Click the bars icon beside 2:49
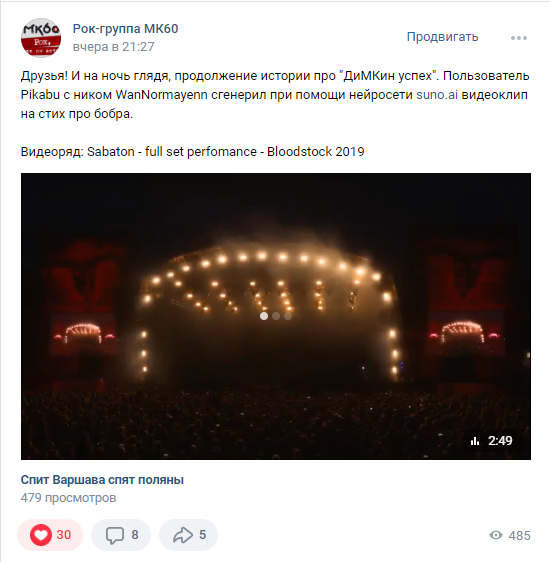 click(x=475, y=441)
